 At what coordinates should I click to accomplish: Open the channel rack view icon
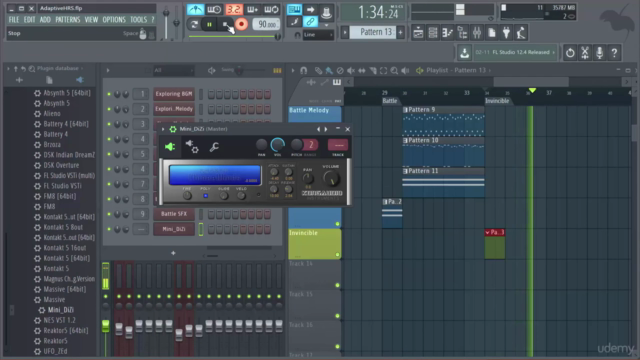(433, 33)
